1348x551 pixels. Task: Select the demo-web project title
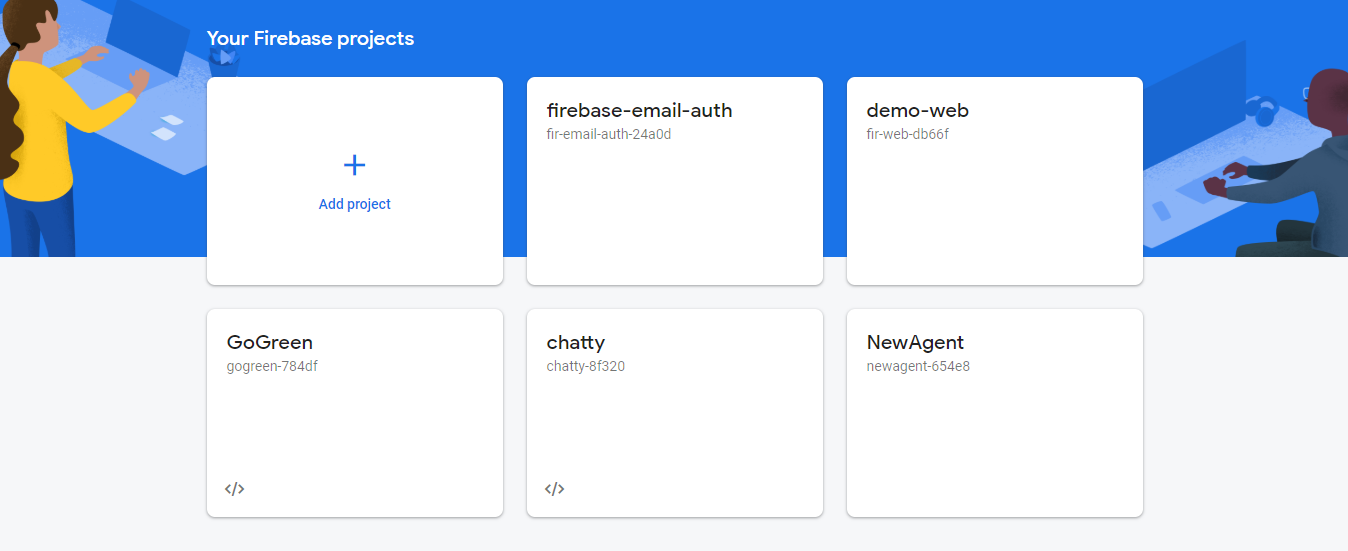tap(917, 110)
